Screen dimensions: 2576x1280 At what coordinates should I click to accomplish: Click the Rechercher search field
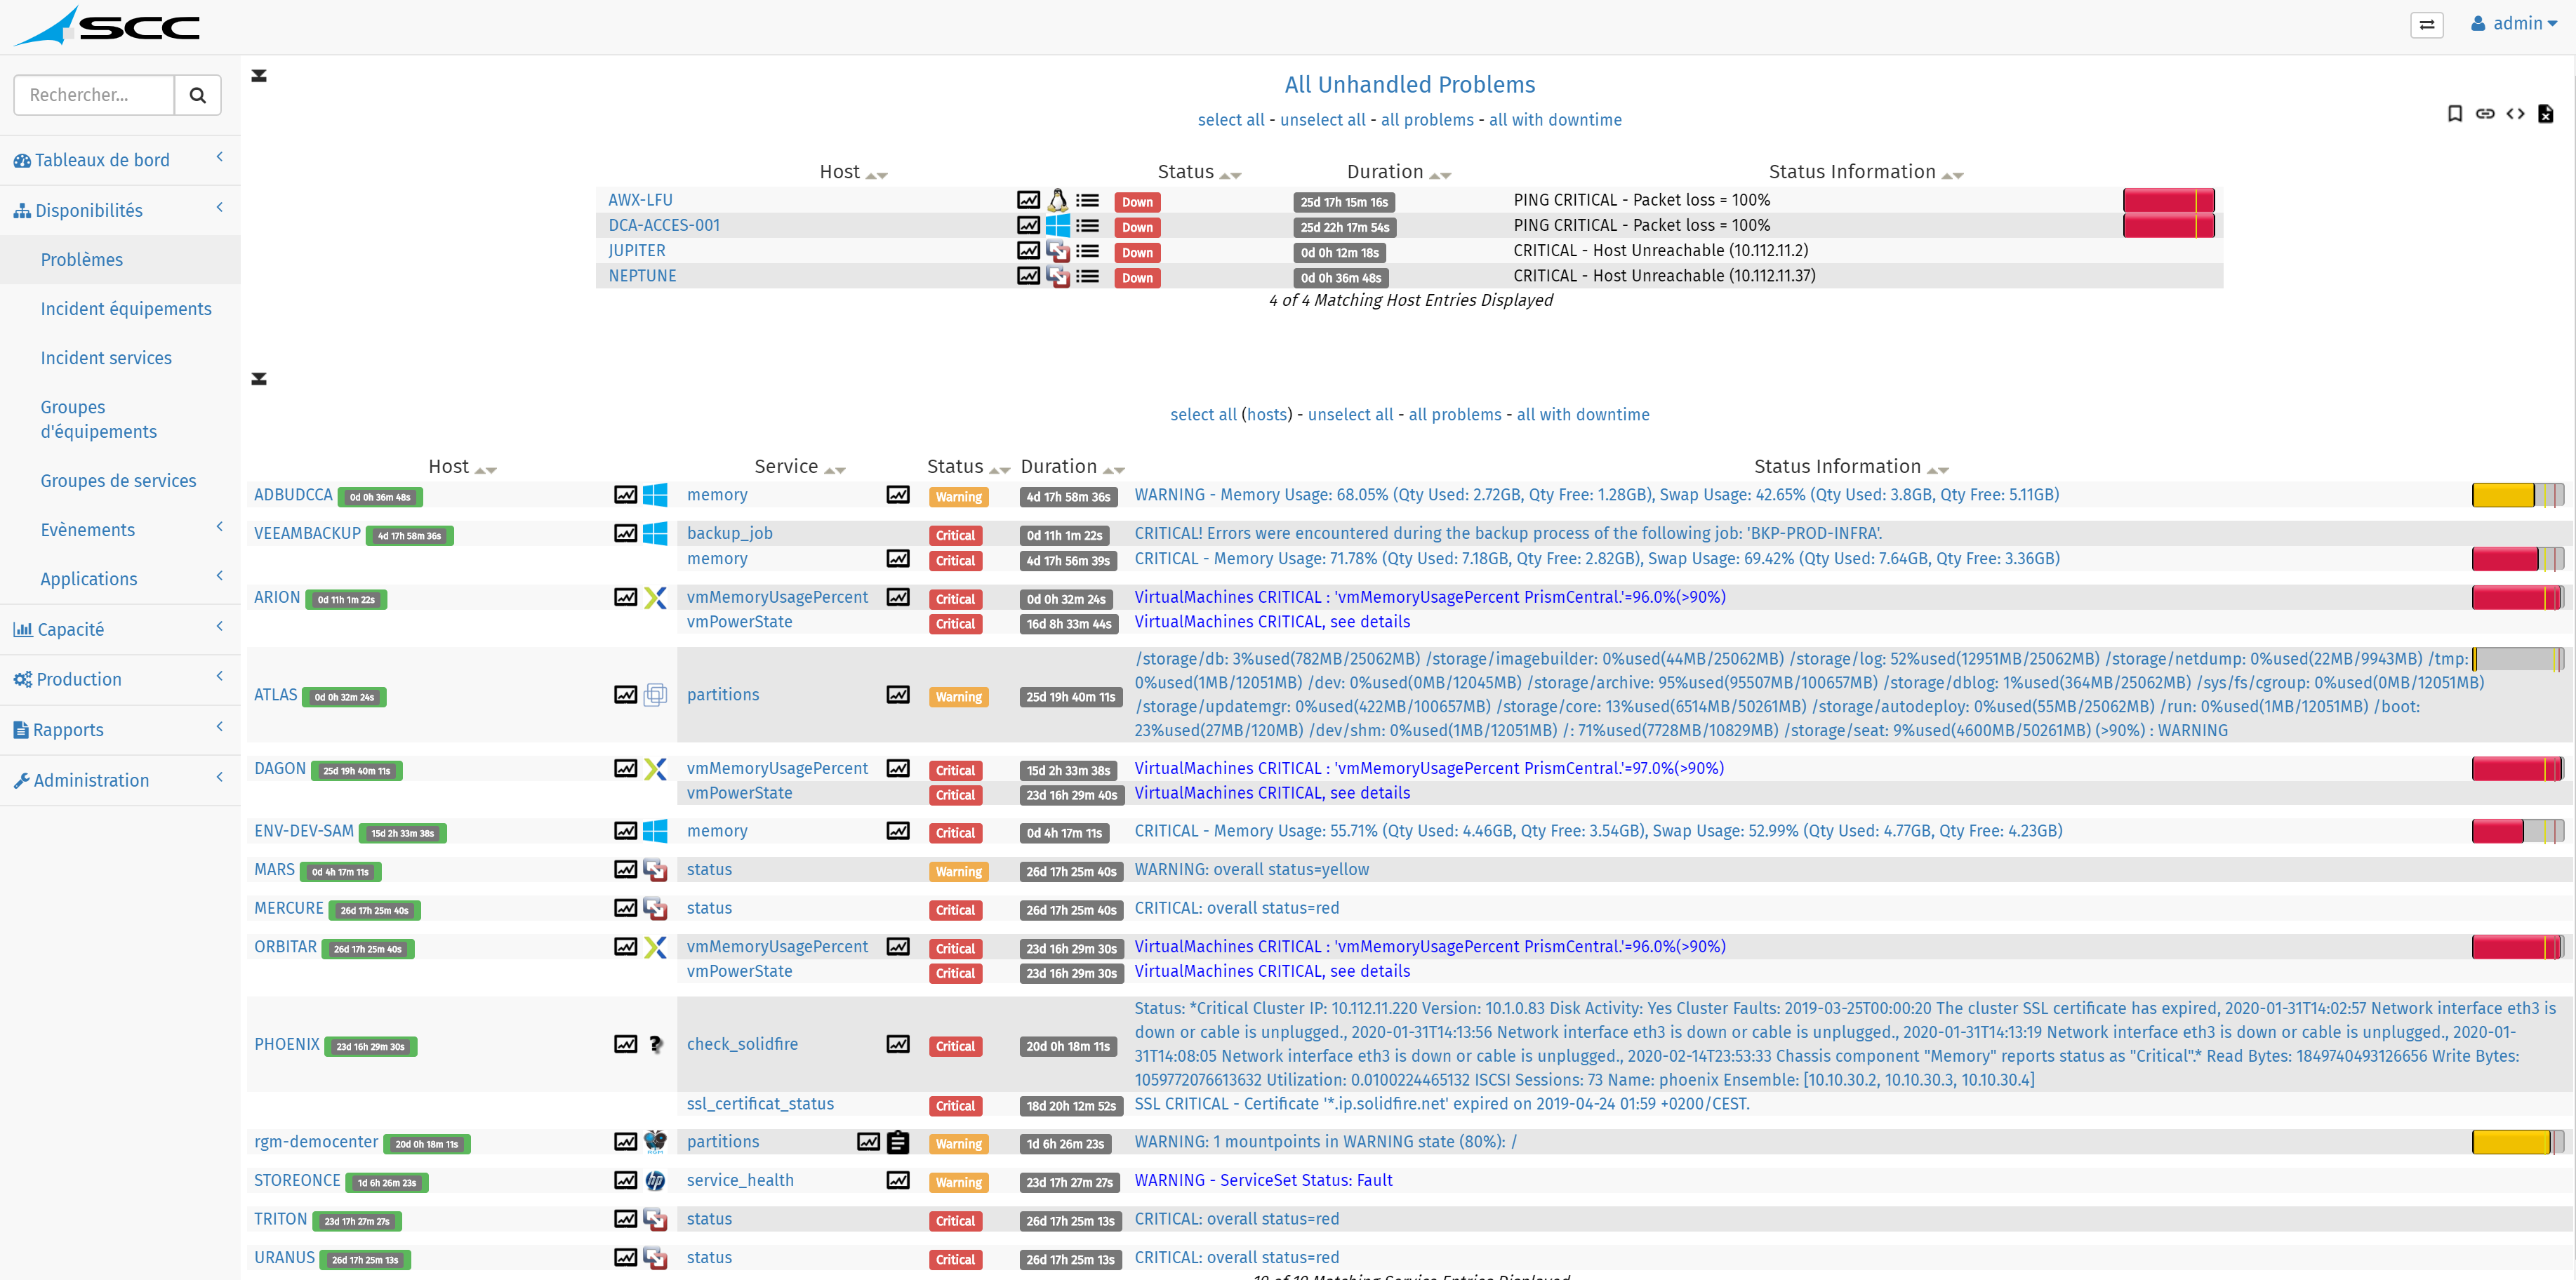click(94, 95)
